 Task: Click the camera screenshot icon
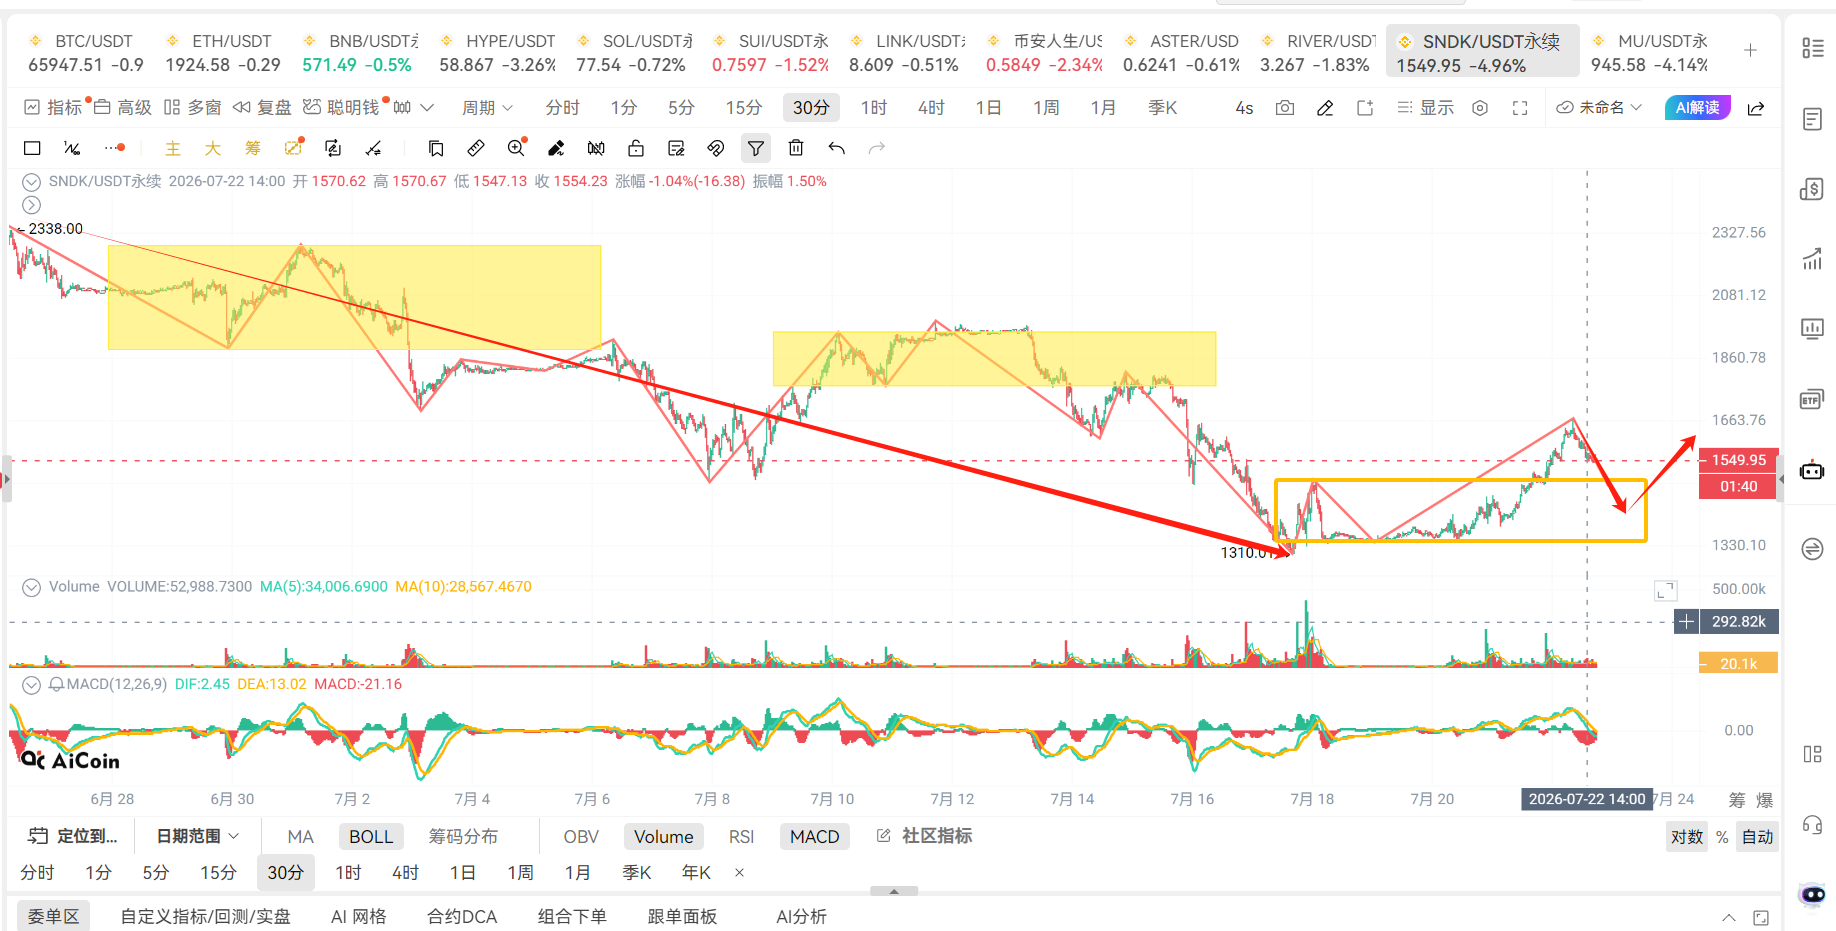(x=1285, y=108)
